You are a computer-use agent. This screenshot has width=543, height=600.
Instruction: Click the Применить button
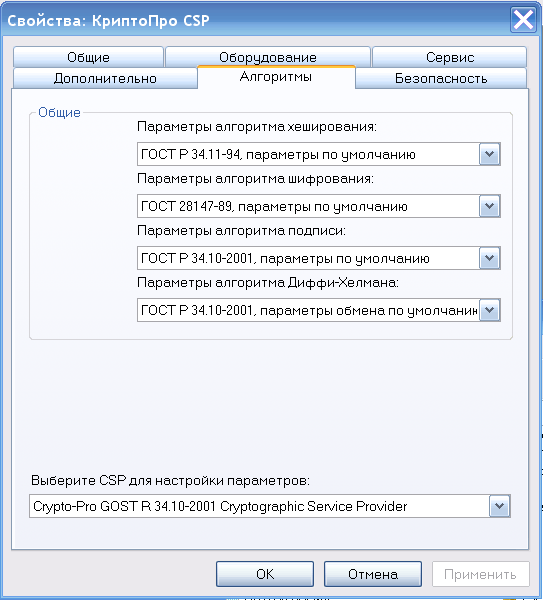[x=481, y=574]
